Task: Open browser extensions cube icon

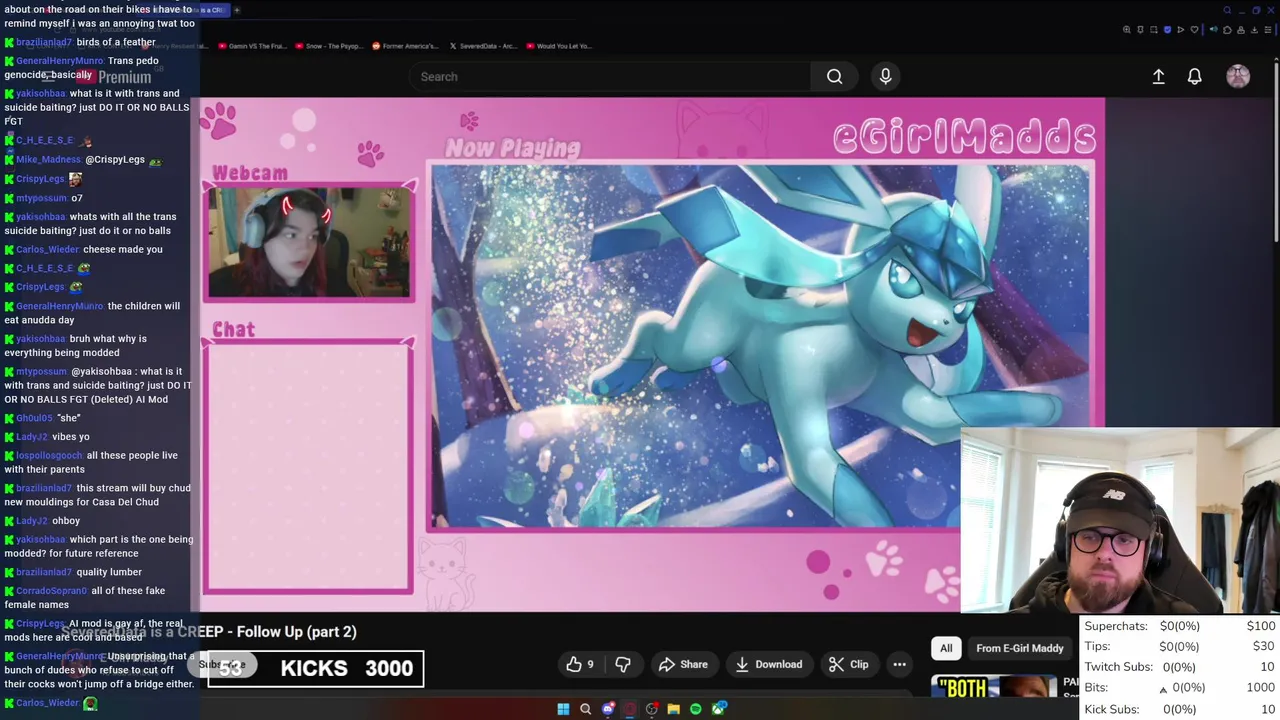Action: [1227, 30]
